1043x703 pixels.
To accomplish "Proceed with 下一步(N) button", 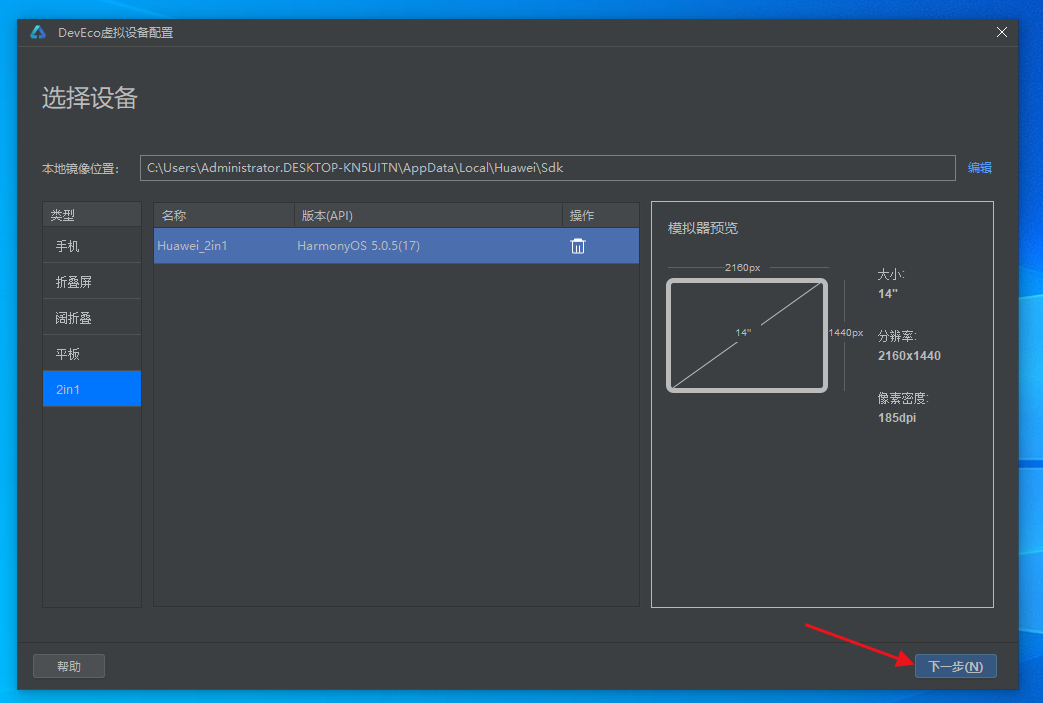I will click(955, 666).
